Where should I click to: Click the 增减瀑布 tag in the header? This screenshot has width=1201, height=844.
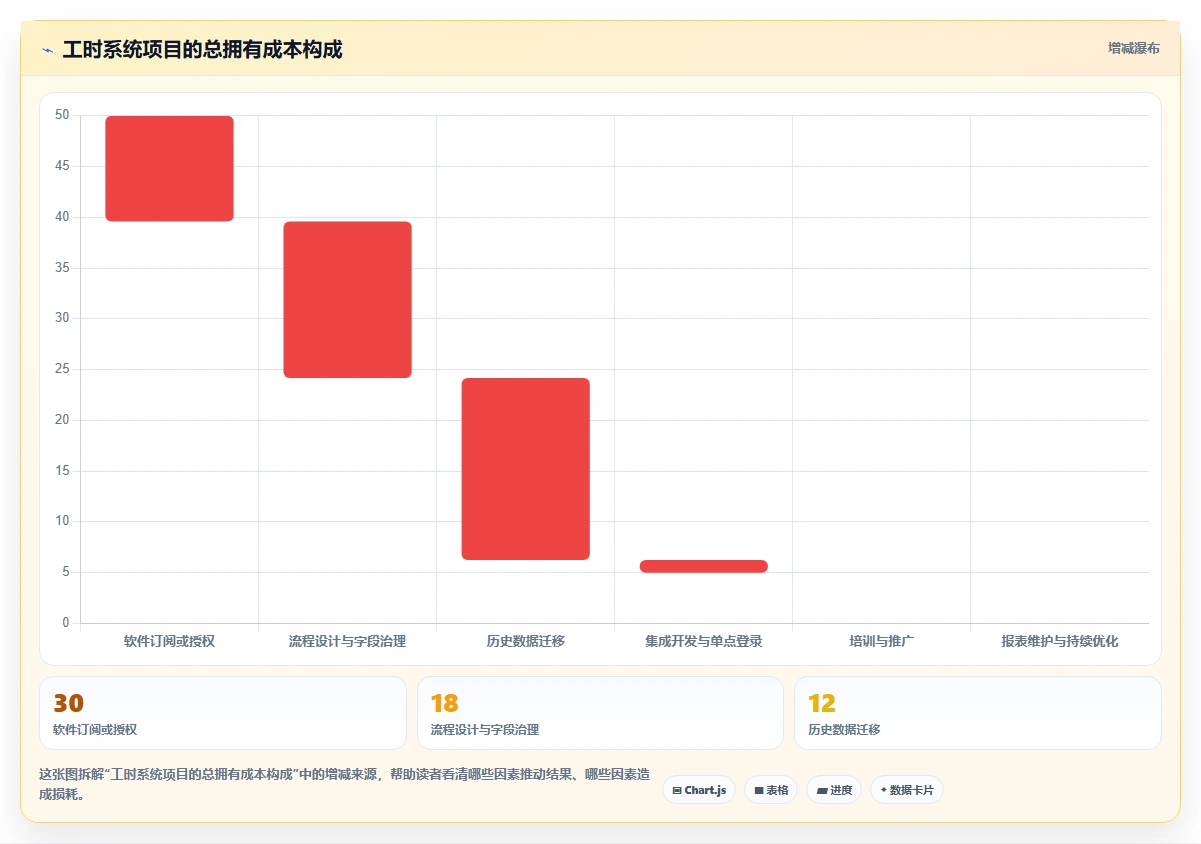click(1133, 48)
